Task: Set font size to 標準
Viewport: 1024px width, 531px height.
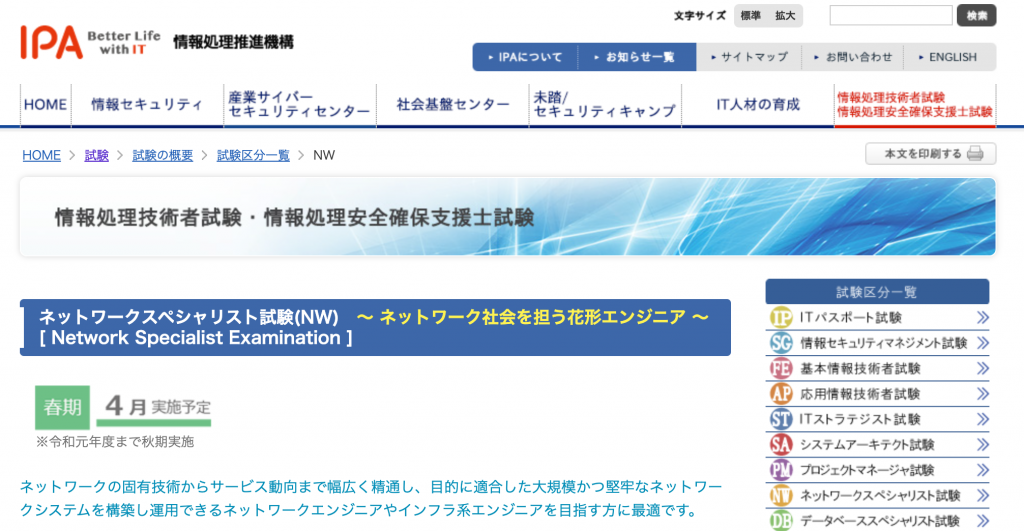Action: click(x=750, y=16)
